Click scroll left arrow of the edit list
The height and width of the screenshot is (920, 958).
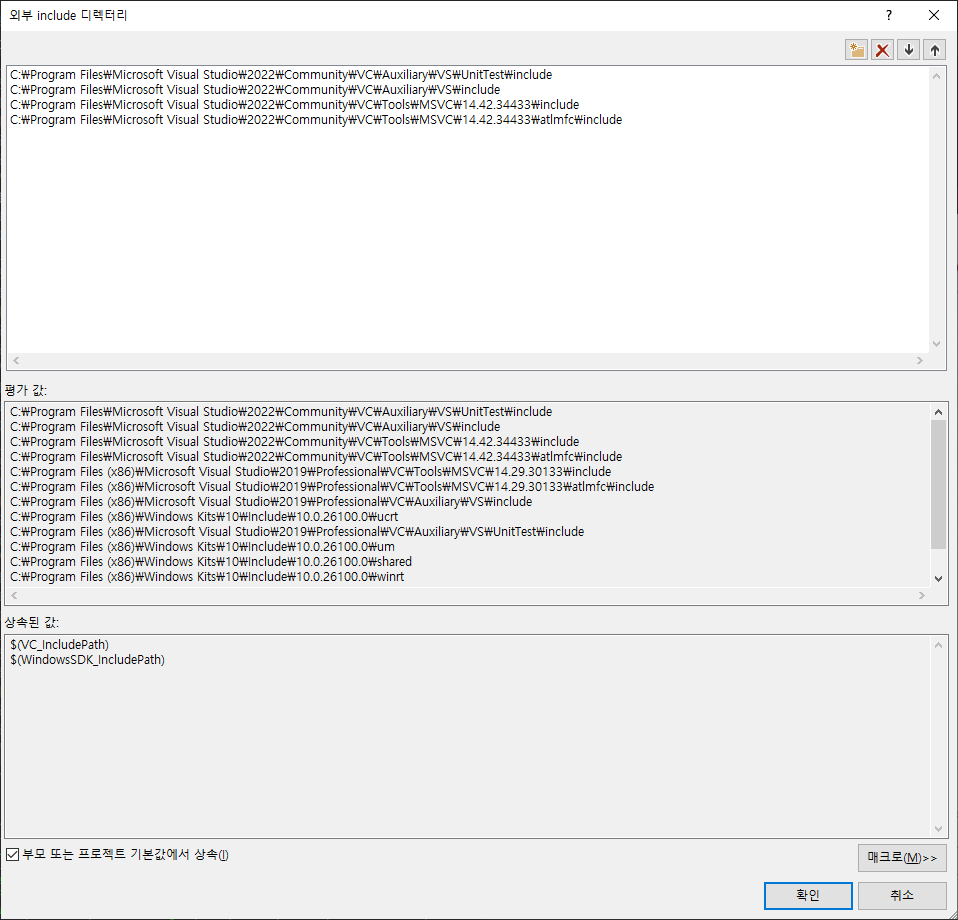pyautogui.click(x=16, y=360)
